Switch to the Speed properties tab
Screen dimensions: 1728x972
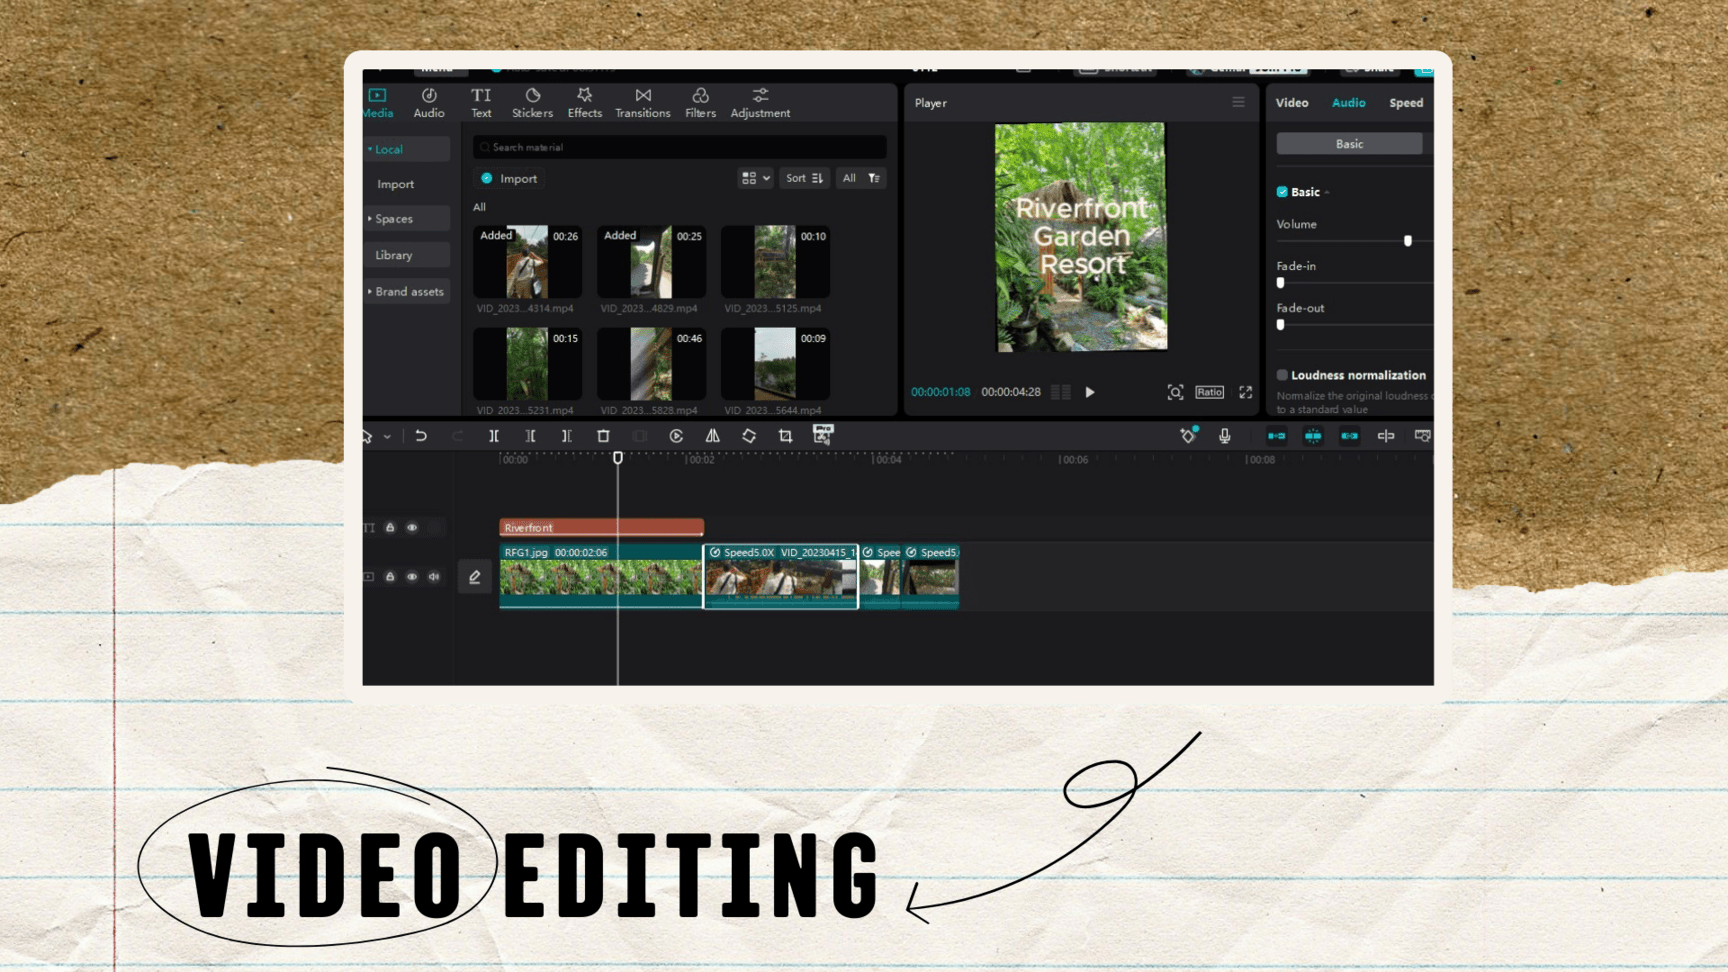(1406, 103)
